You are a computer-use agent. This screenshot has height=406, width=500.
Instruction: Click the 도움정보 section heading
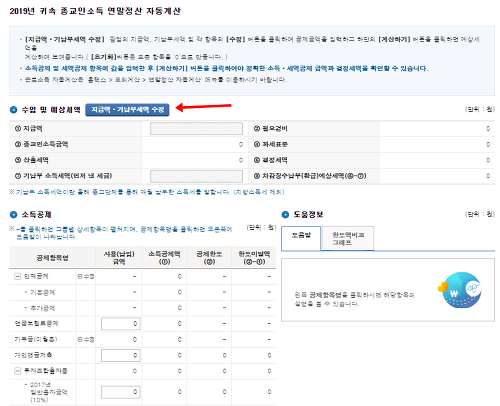[x=308, y=215]
